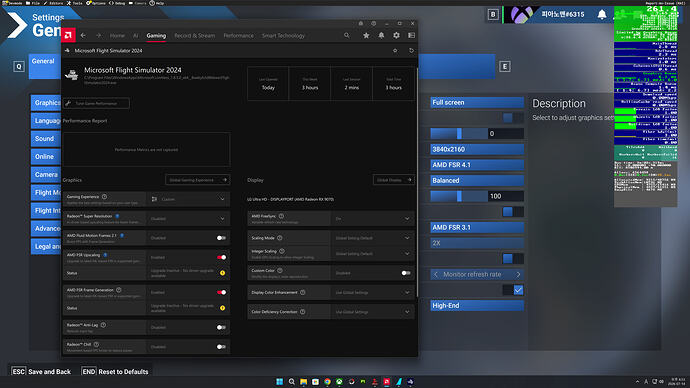Click Save and Back in the game

click(x=41, y=372)
